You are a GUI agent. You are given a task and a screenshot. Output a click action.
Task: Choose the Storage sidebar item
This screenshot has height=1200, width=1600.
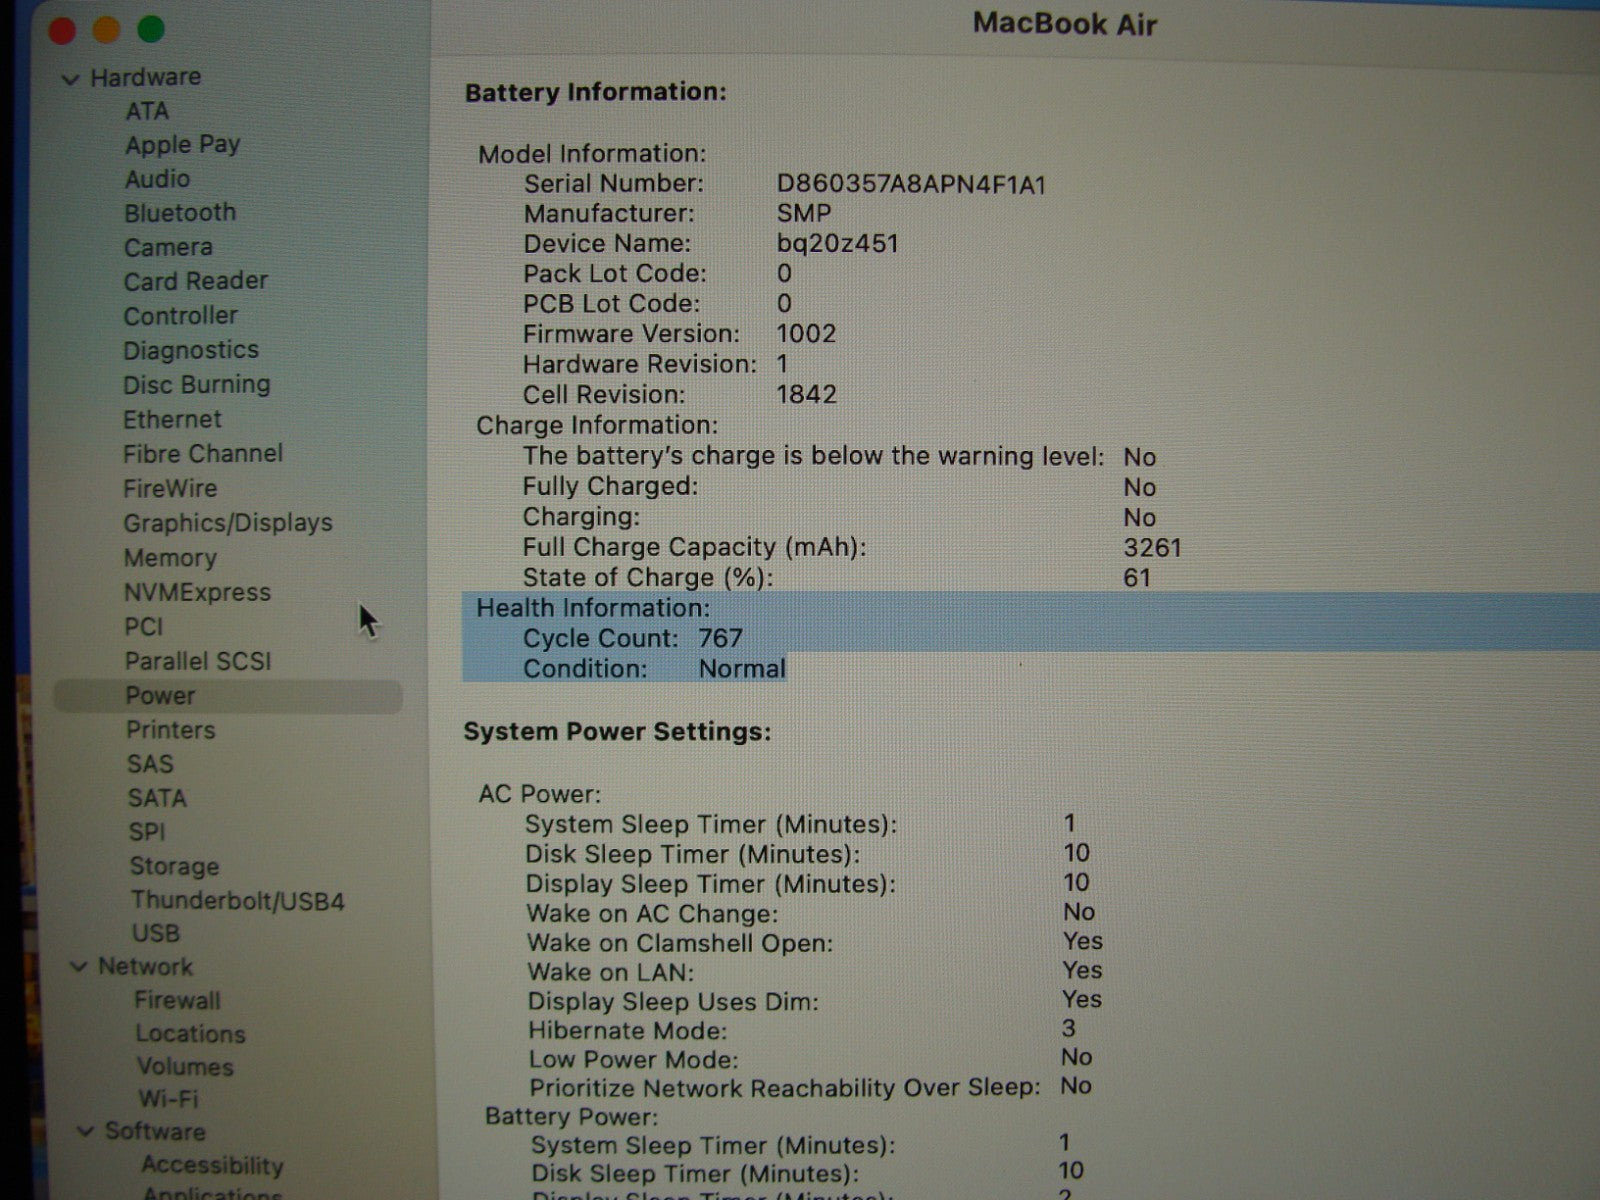pos(174,866)
